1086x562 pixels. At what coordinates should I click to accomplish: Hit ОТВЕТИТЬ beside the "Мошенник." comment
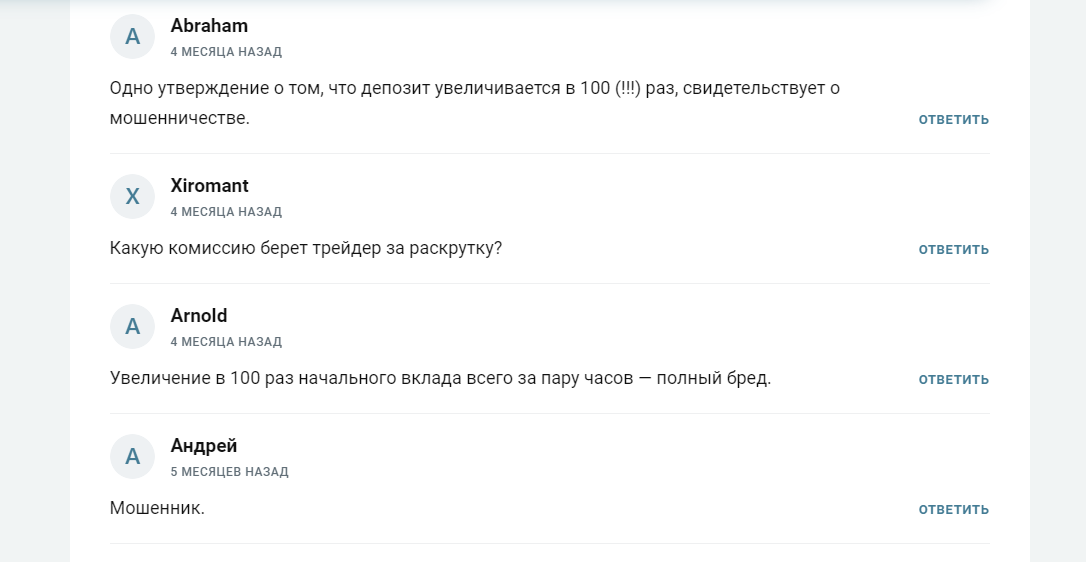click(953, 510)
